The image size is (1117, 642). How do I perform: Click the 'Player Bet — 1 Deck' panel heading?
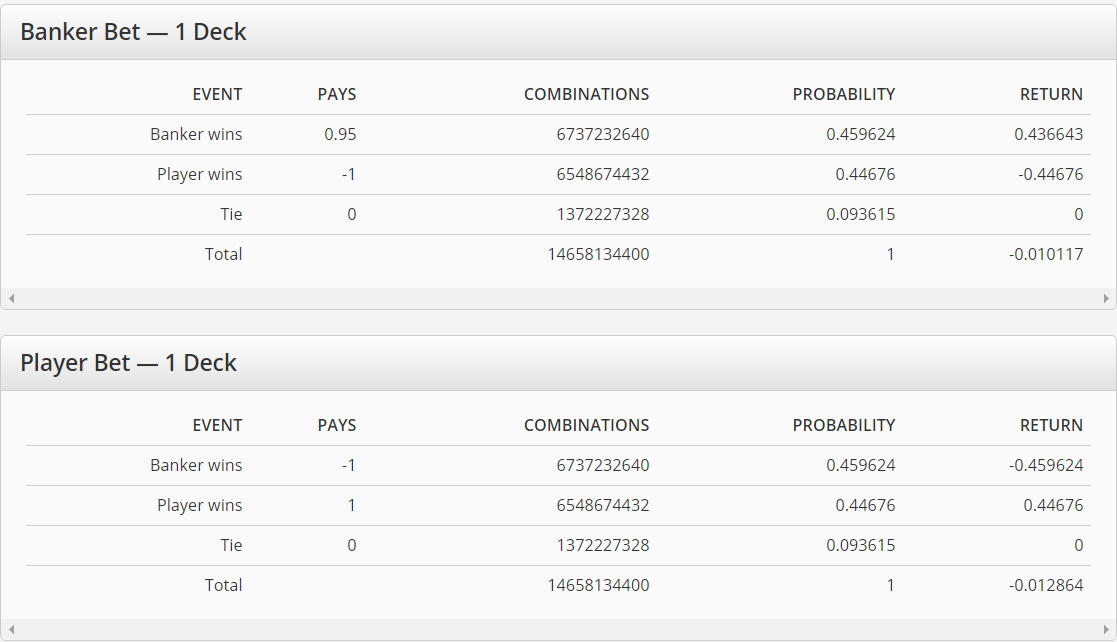(128, 363)
